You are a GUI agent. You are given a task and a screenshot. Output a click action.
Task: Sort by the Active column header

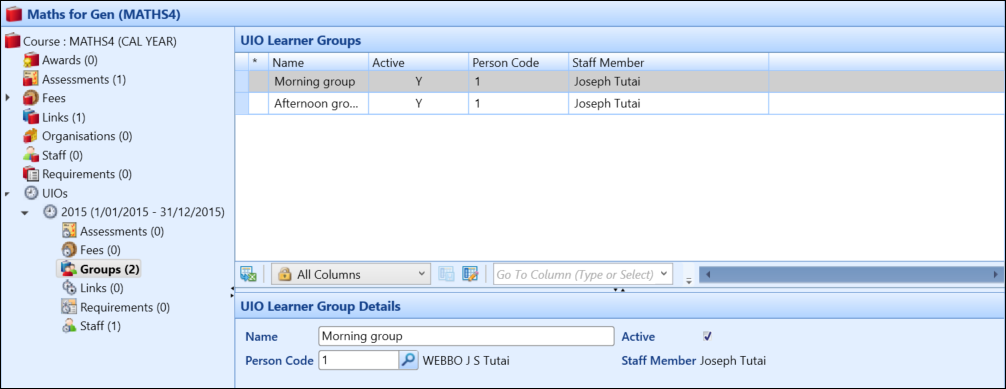pos(418,62)
